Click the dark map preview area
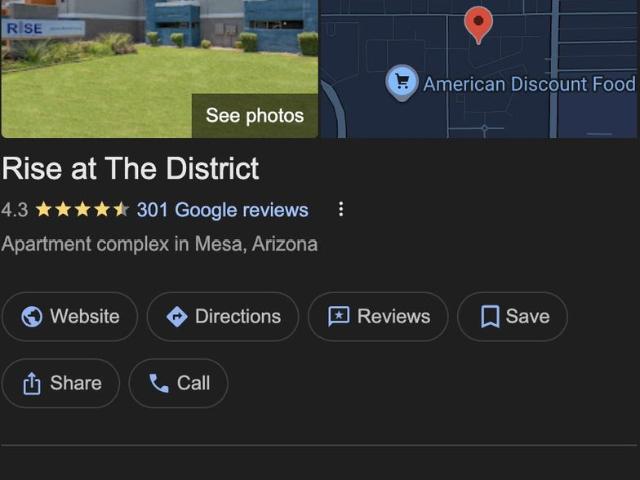The image size is (640, 480). (x=478, y=69)
